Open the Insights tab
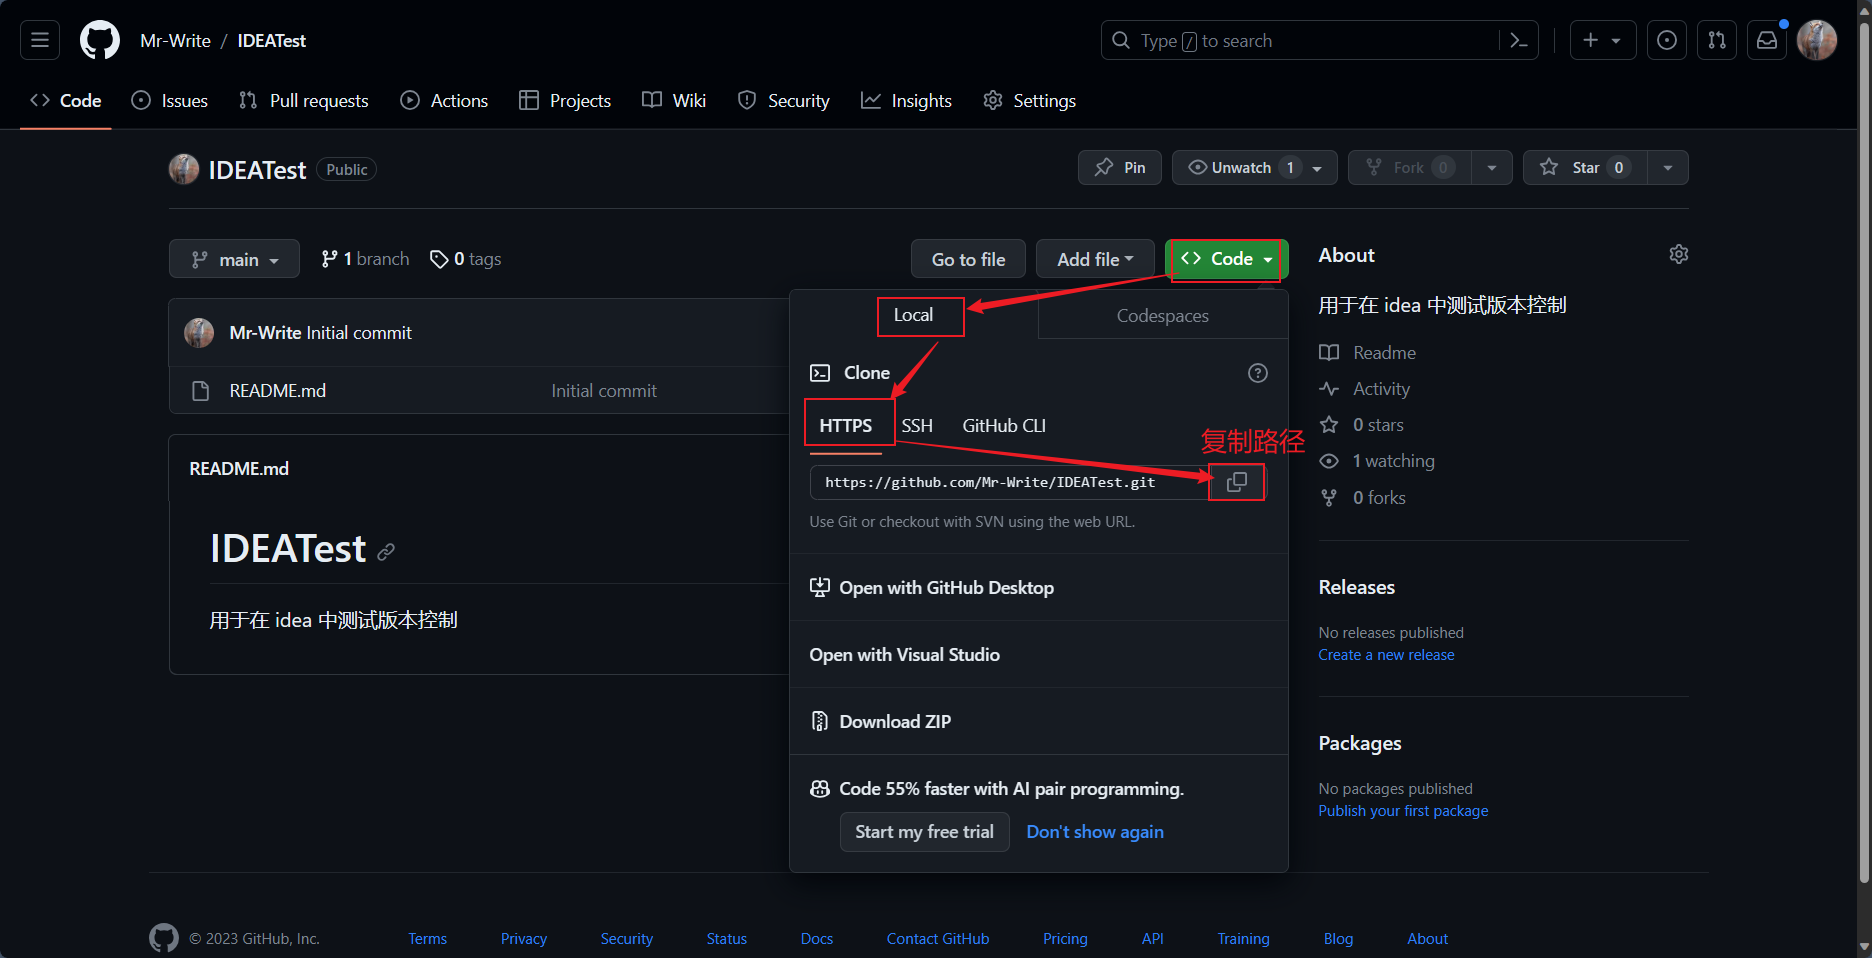 (x=907, y=100)
